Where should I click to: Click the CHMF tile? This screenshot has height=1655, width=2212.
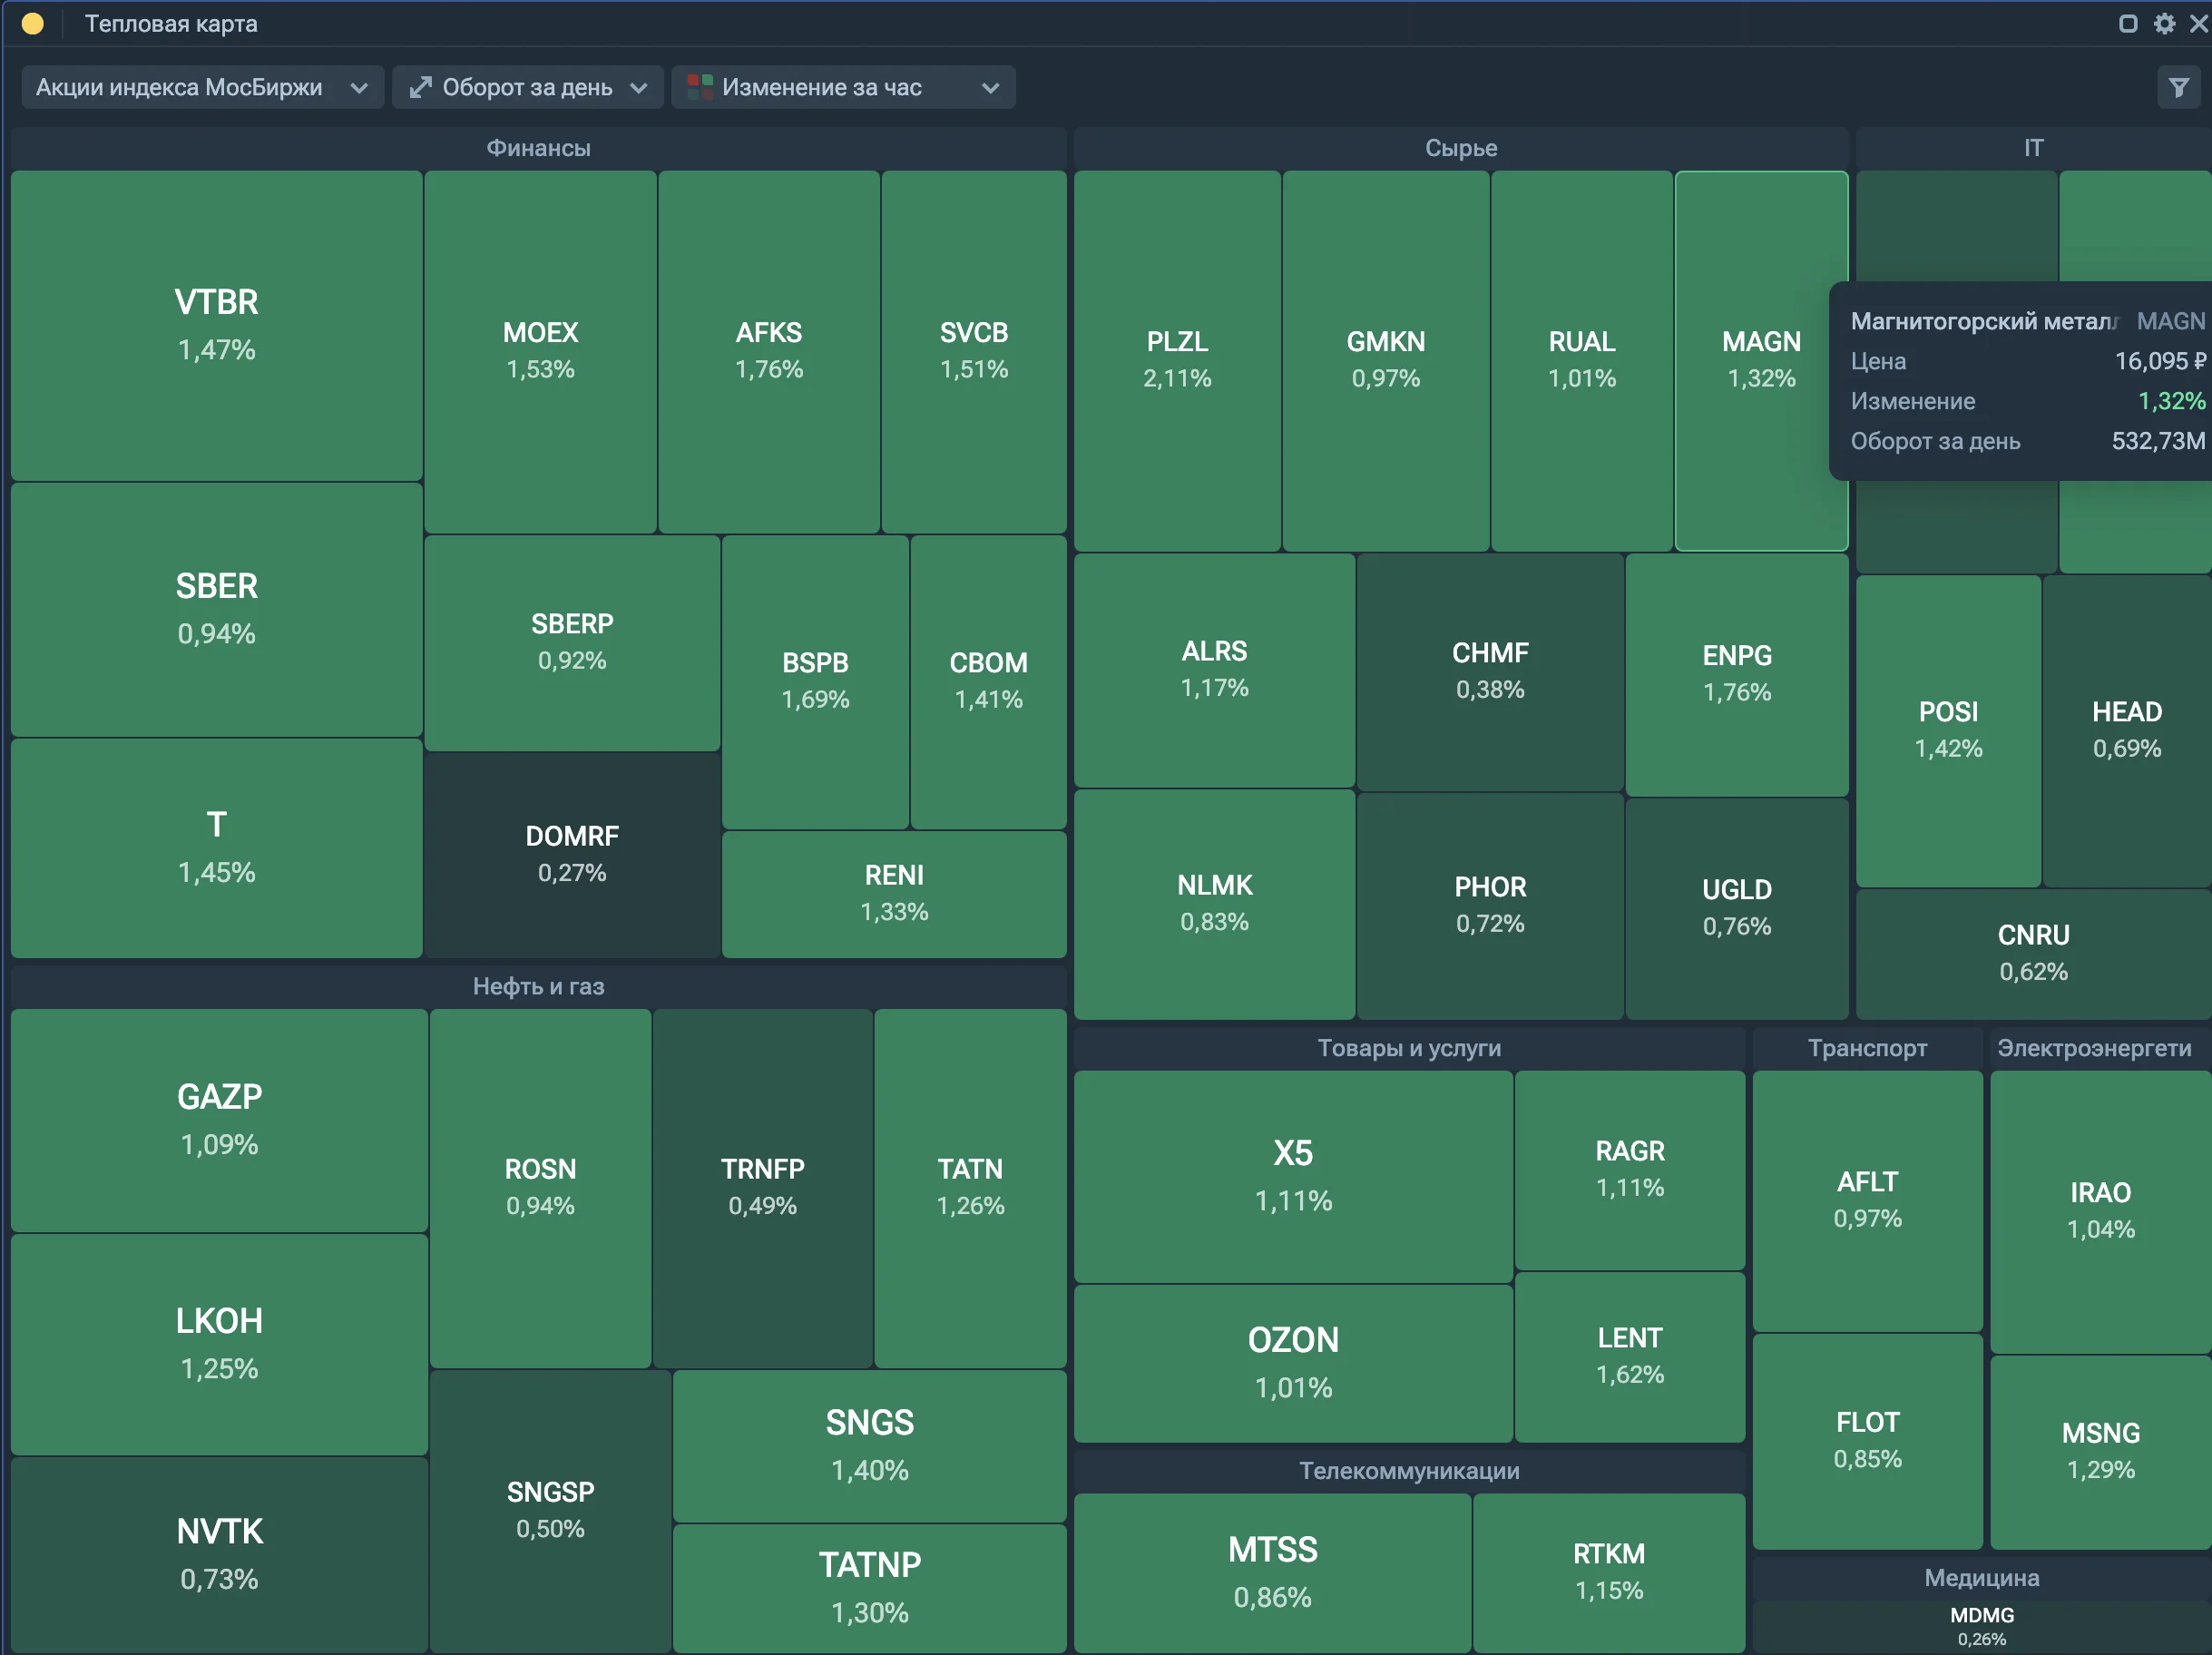[x=1490, y=672]
